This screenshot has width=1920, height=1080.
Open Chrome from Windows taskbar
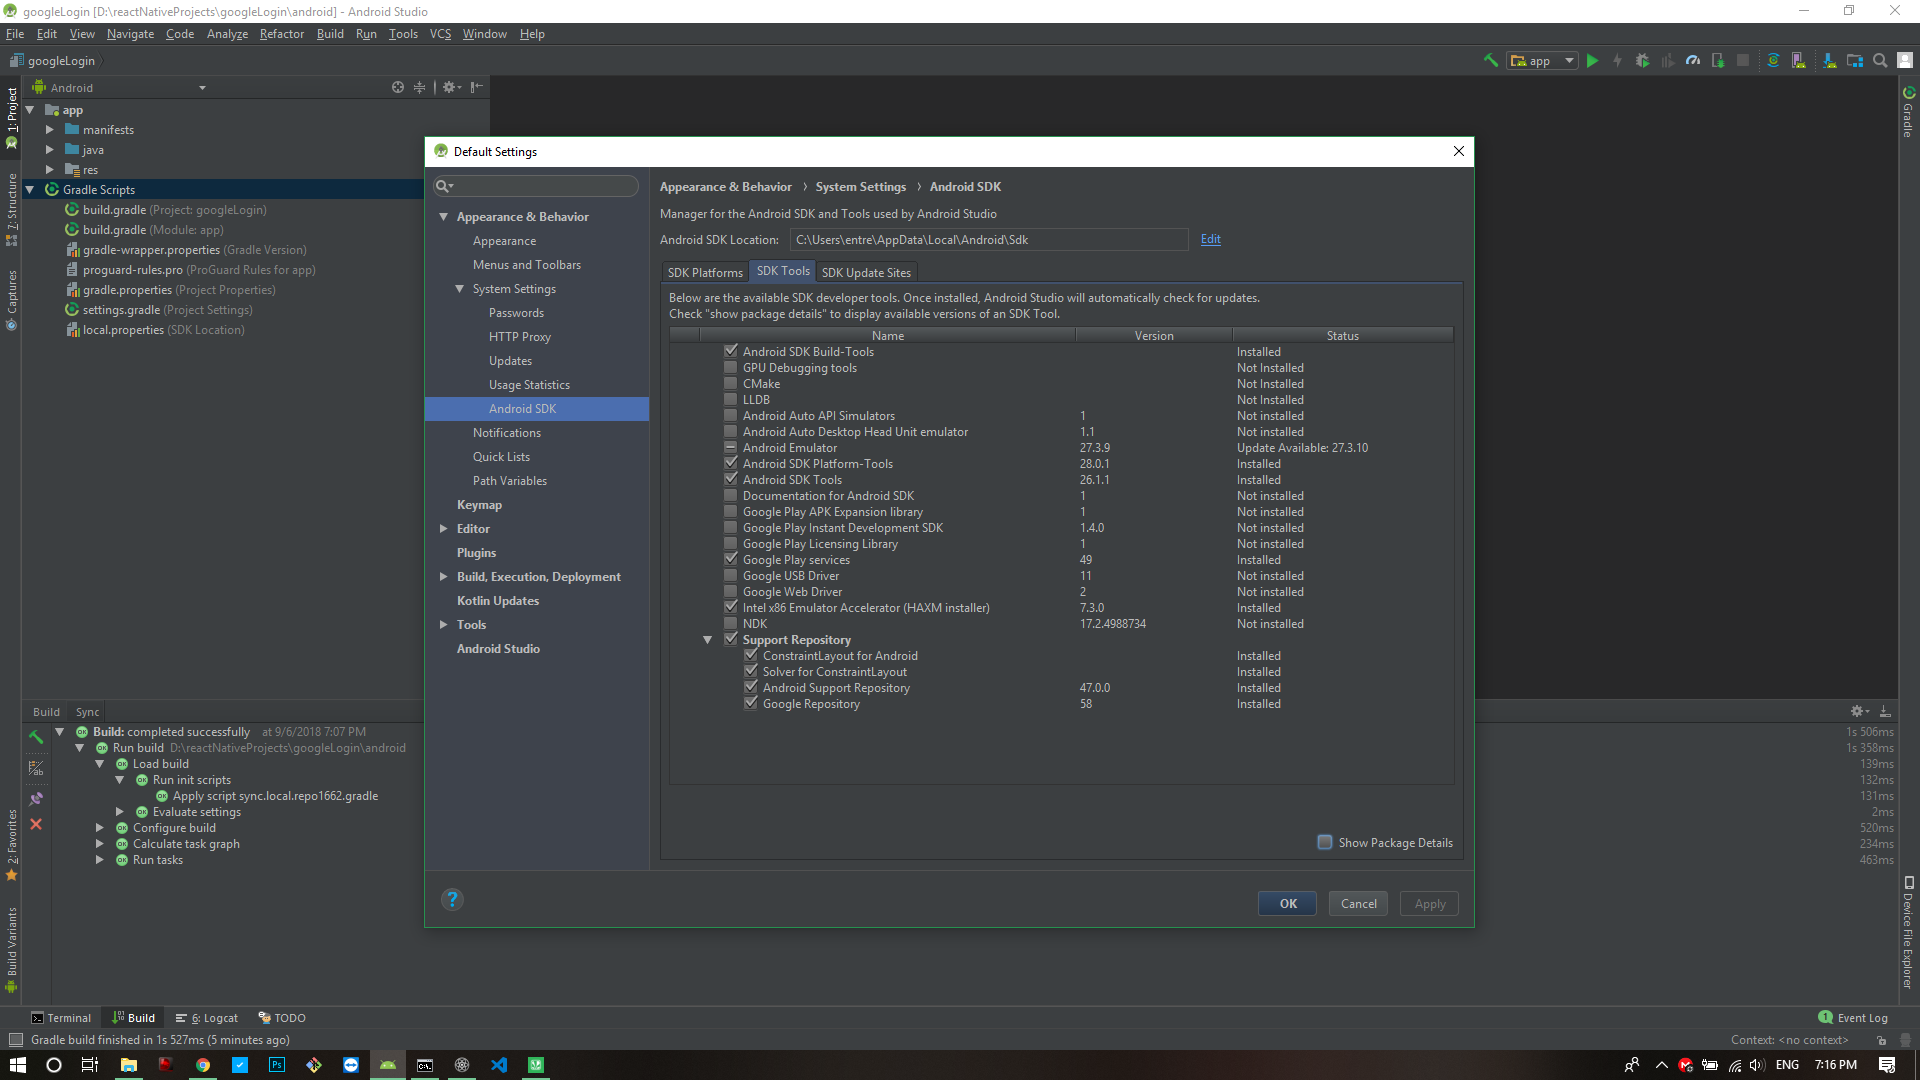(203, 1065)
